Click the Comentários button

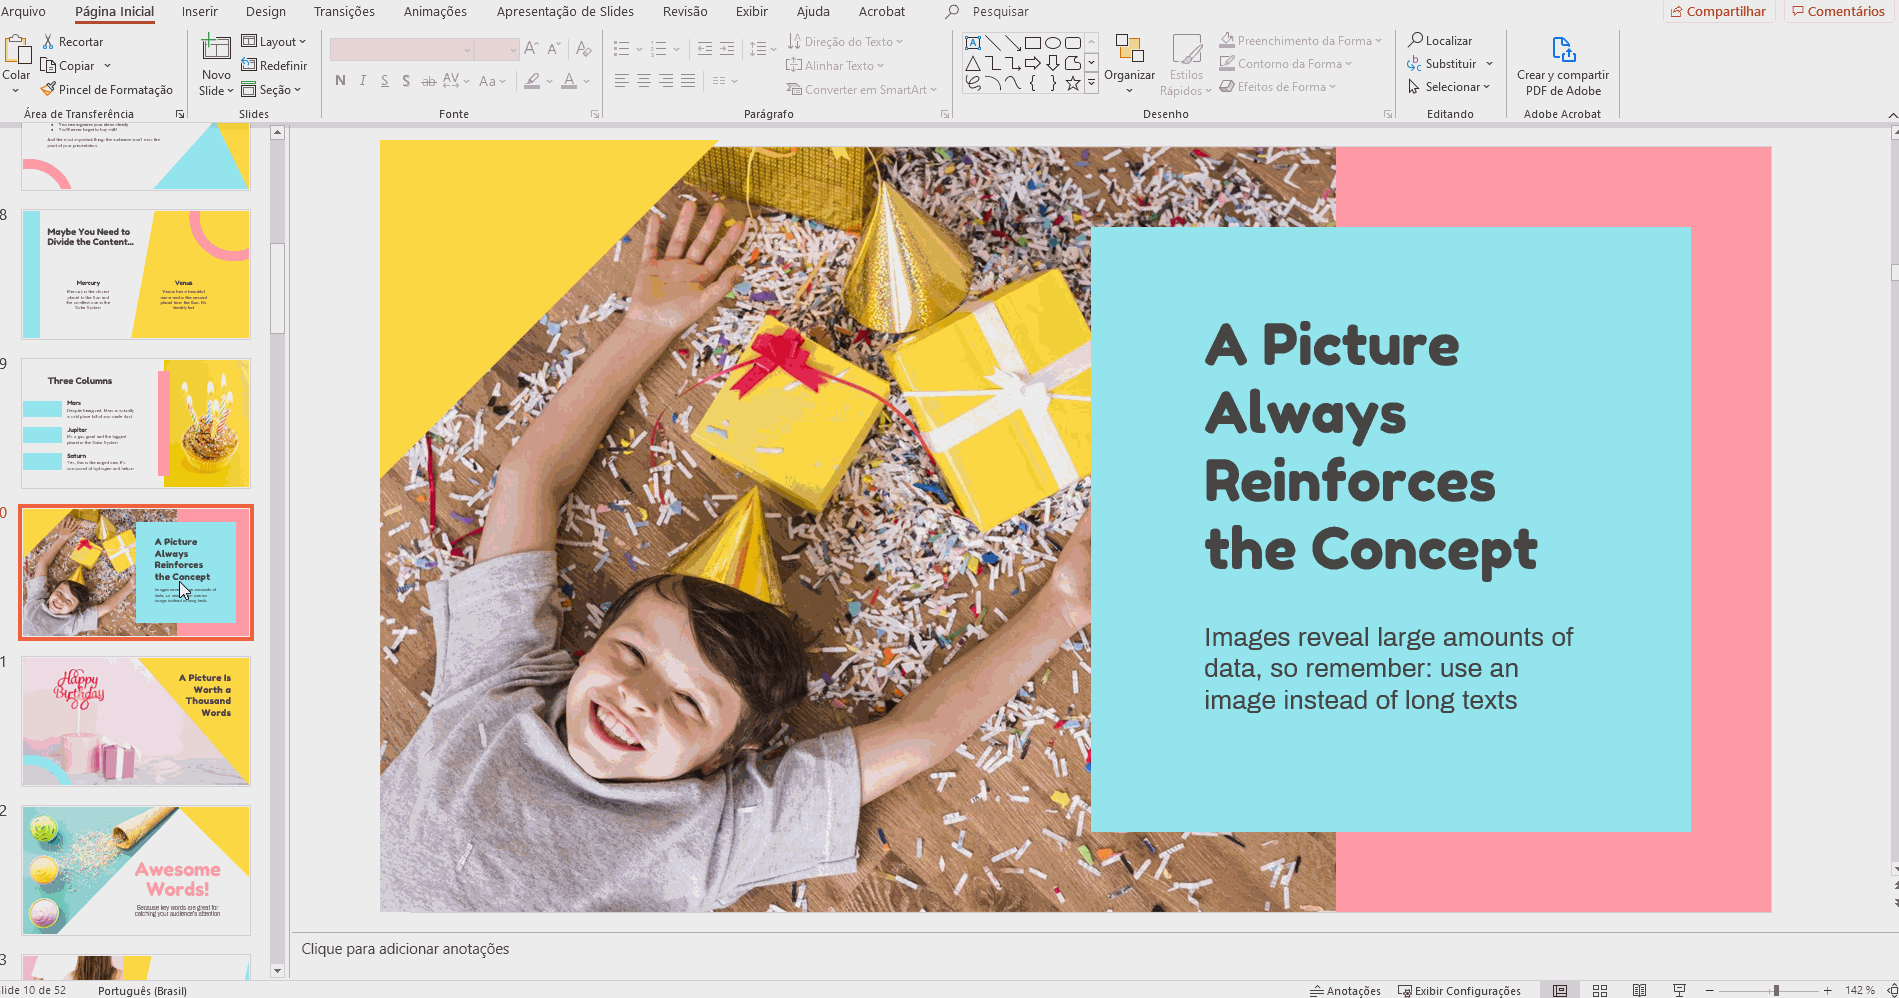click(1838, 11)
